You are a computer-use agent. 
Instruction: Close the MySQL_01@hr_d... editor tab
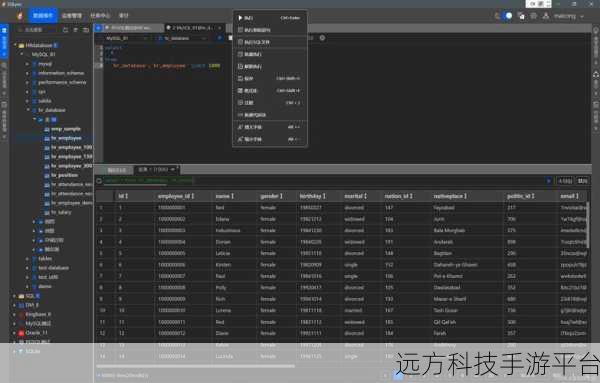[x=220, y=28]
